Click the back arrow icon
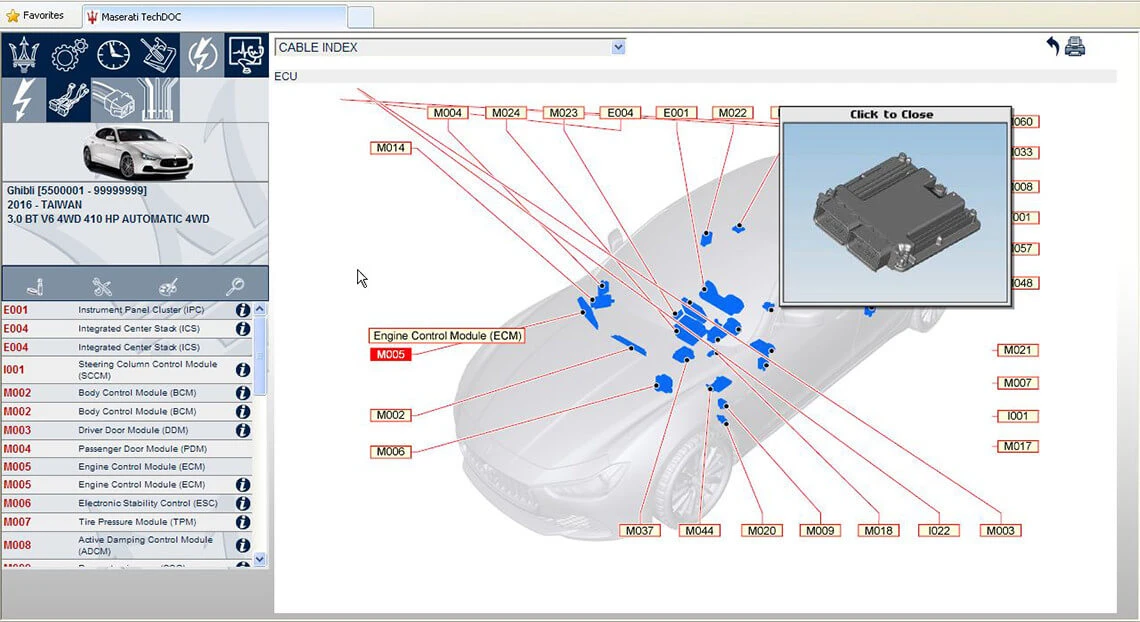The image size is (1140, 622). point(1052,47)
